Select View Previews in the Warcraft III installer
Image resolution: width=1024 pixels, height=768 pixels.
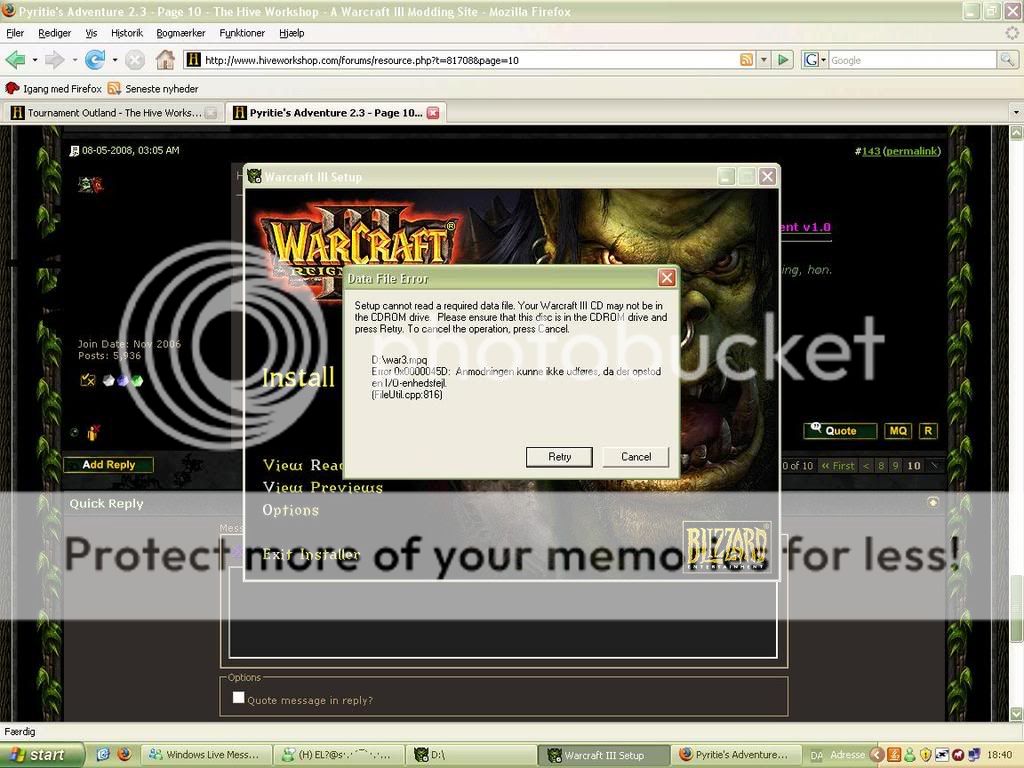pyautogui.click(x=323, y=487)
